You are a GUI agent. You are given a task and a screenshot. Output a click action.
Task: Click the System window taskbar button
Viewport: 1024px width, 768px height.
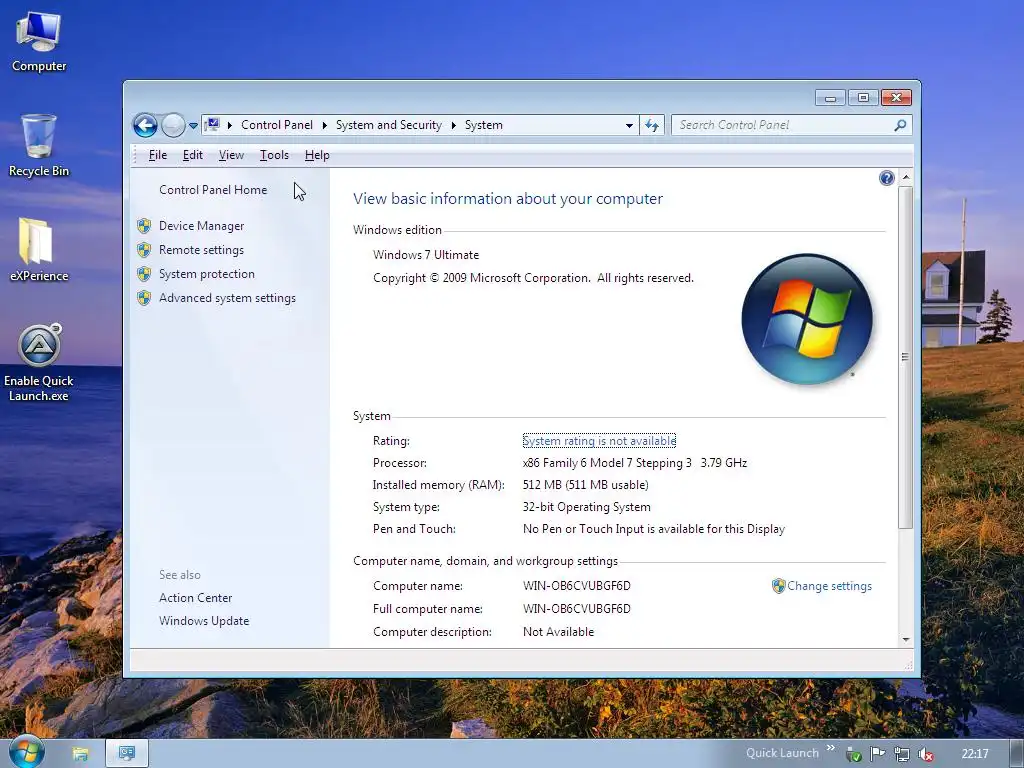[127, 754]
